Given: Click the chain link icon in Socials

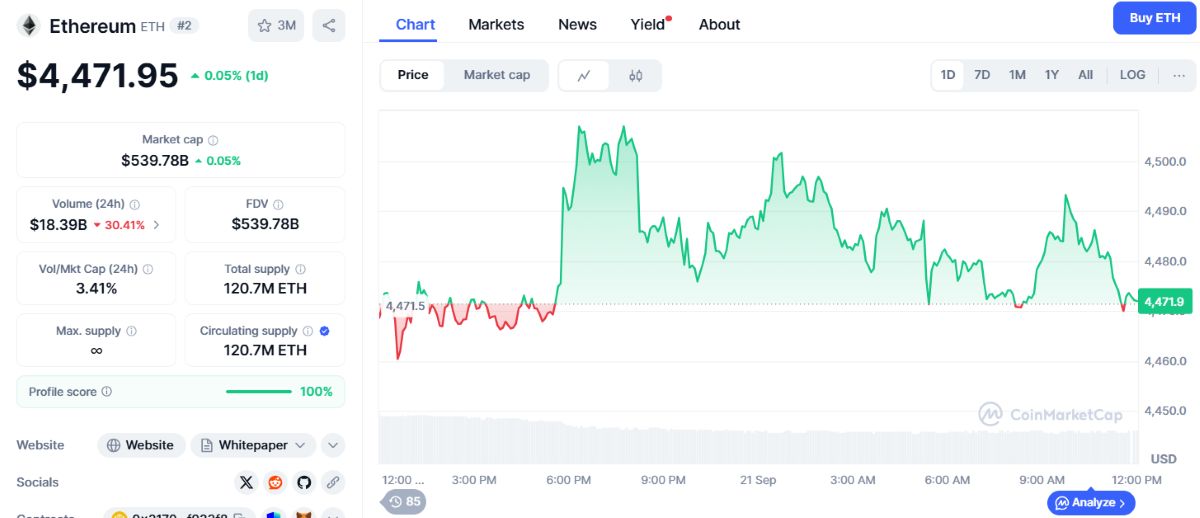Looking at the screenshot, I should pos(333,482).
